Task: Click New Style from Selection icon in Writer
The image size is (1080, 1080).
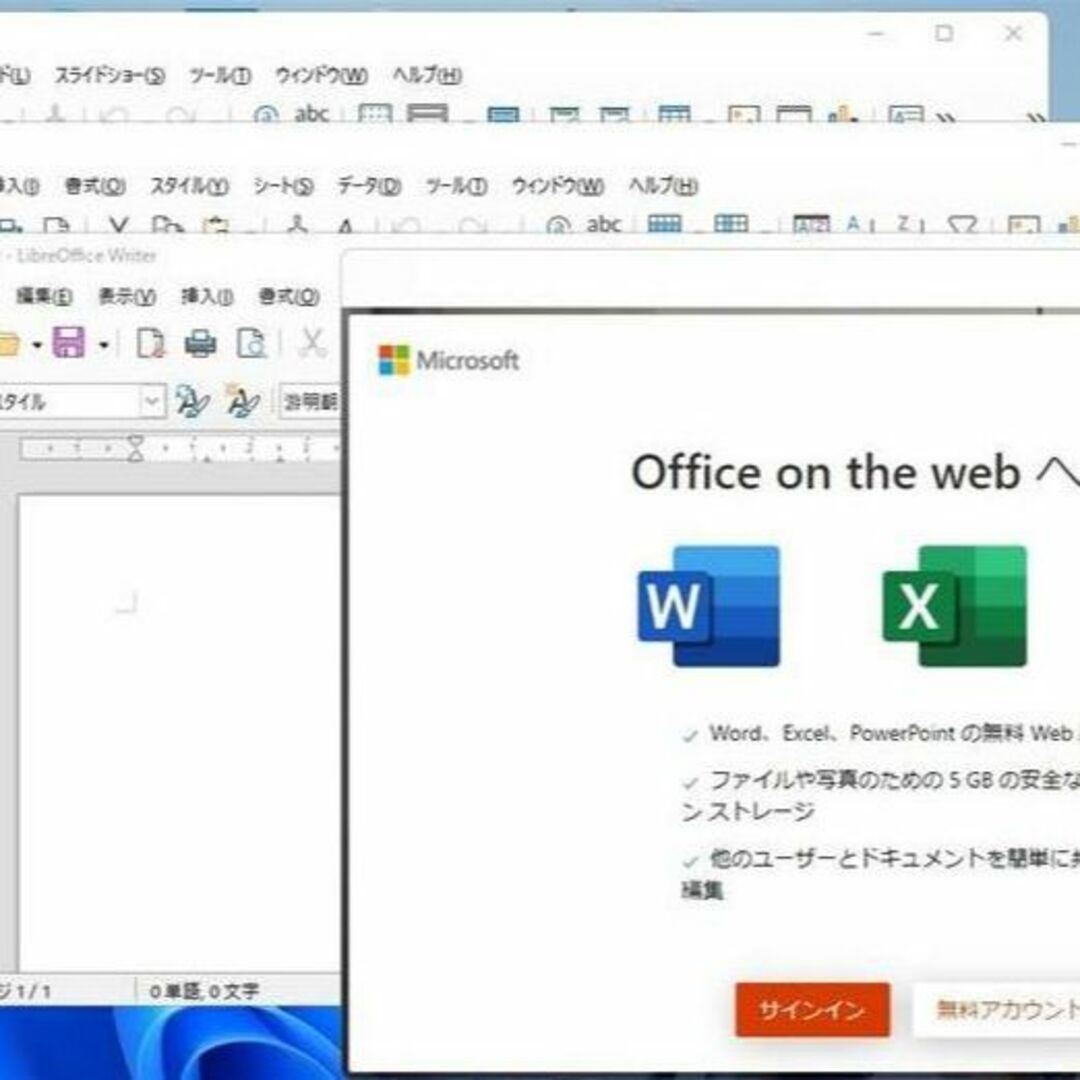Action: [243, 402]
